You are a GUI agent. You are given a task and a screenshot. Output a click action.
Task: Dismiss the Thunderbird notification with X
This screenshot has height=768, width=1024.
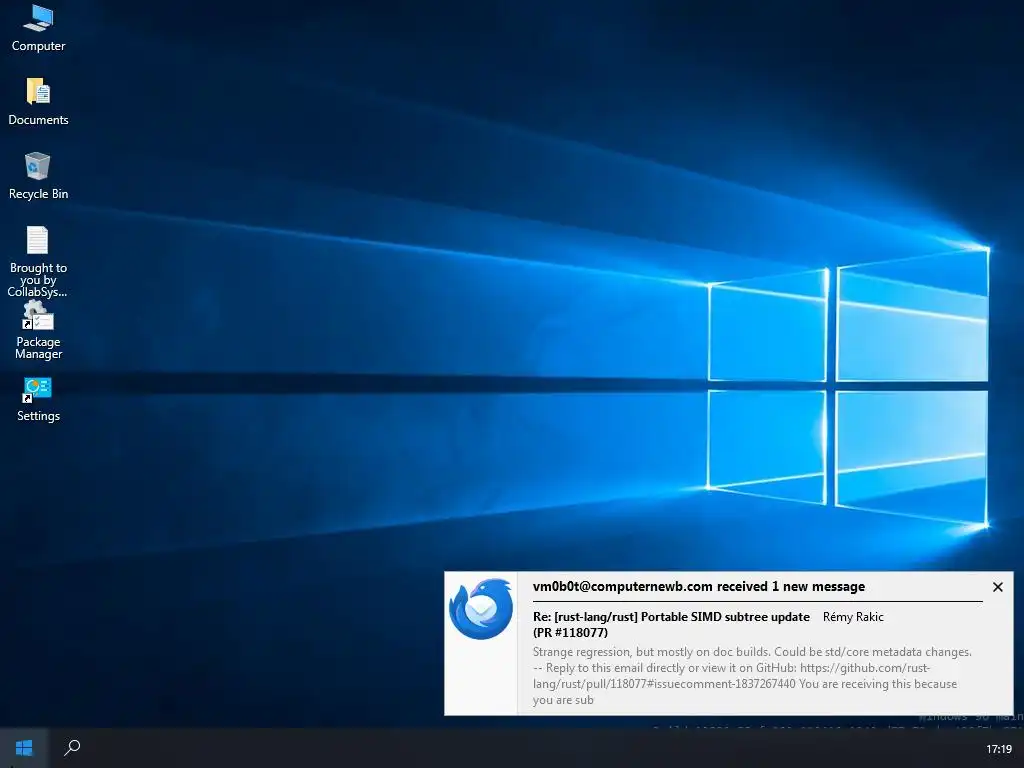(997, 587)
